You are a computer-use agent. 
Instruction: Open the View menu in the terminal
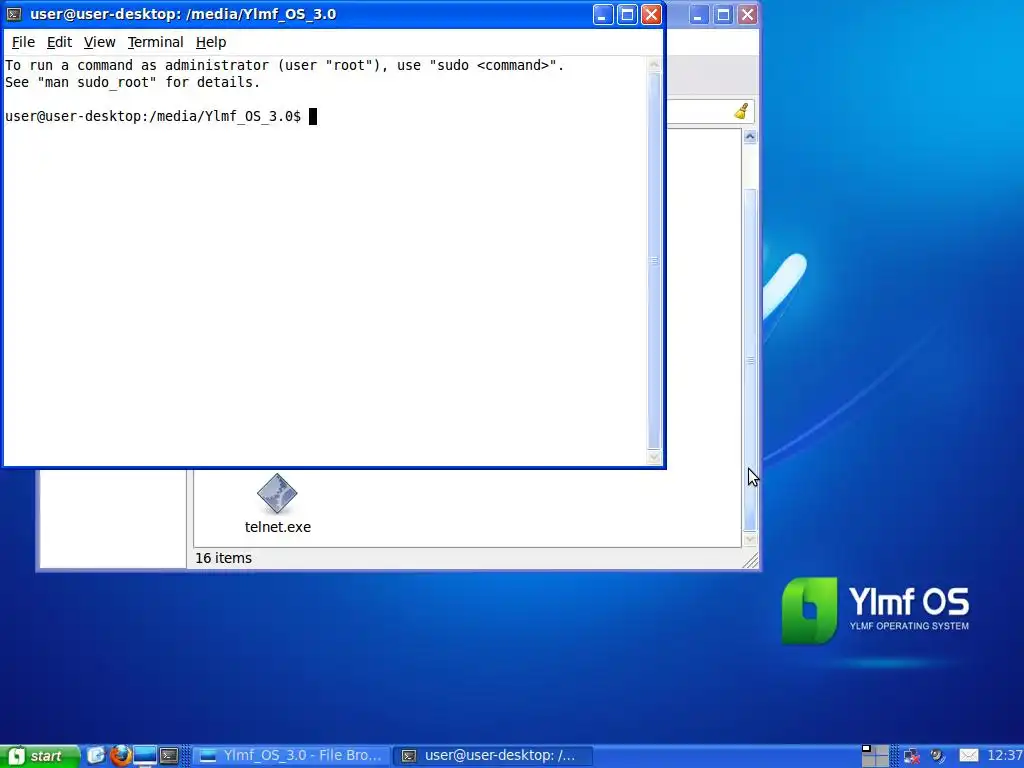coord(99,42)
